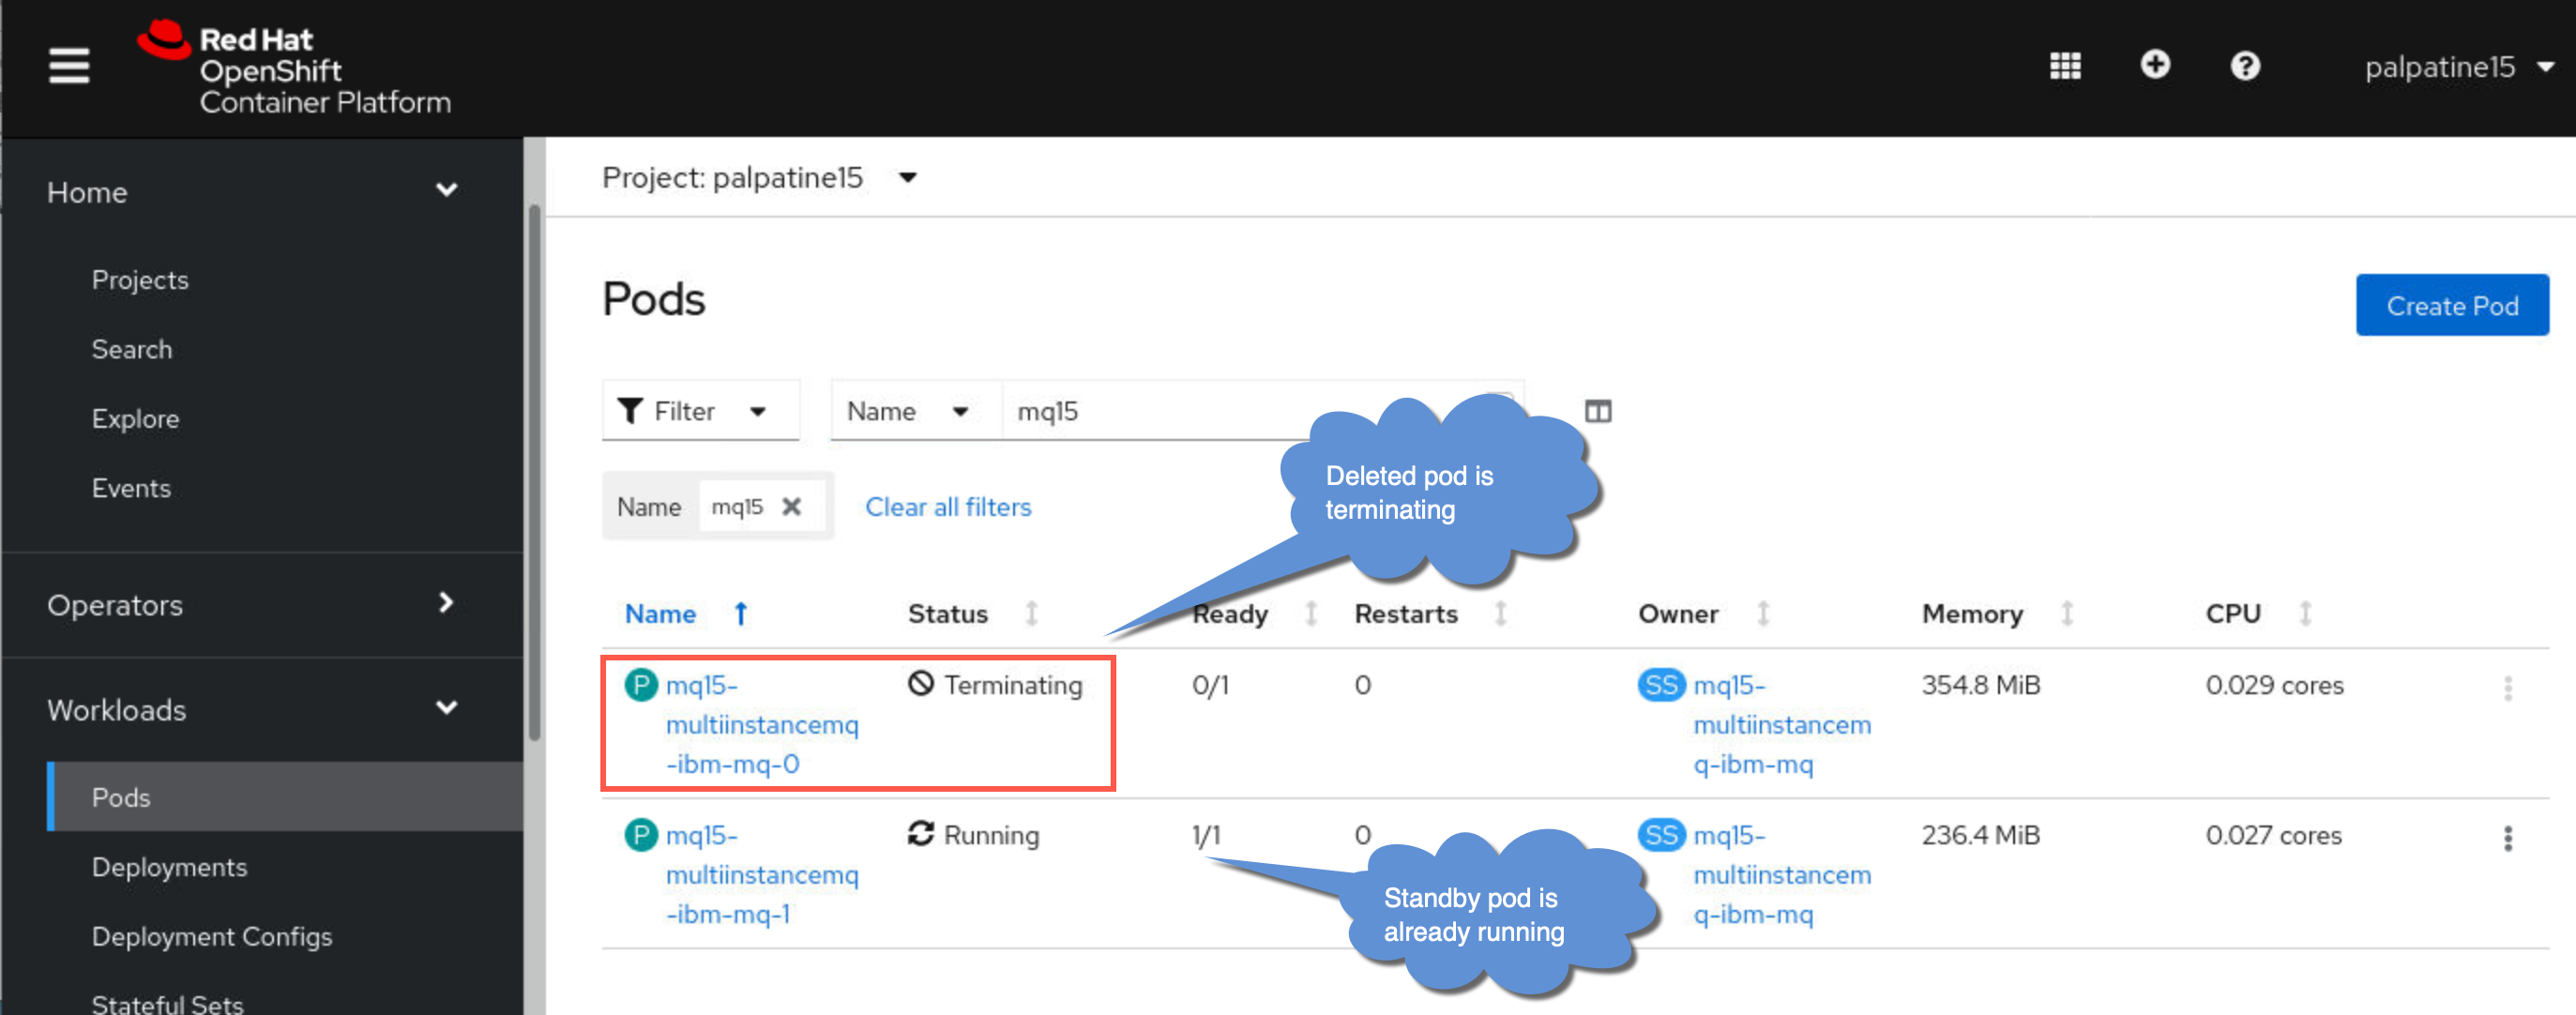Click the plus import icon in header
Viewport: 2576px width, 1015px height.
tap(2155, 65)
